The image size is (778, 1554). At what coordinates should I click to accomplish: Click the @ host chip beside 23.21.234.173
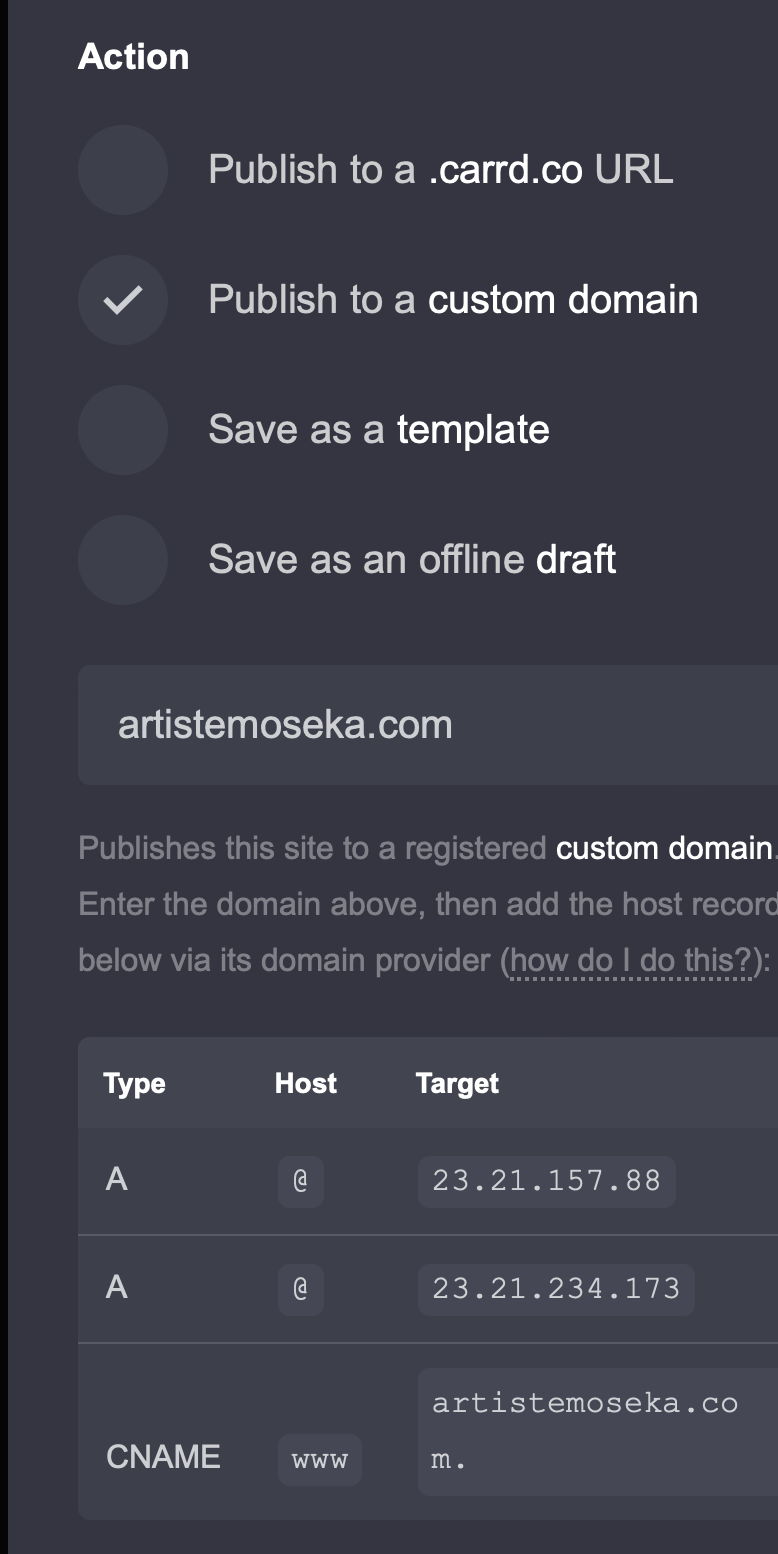300,1288
